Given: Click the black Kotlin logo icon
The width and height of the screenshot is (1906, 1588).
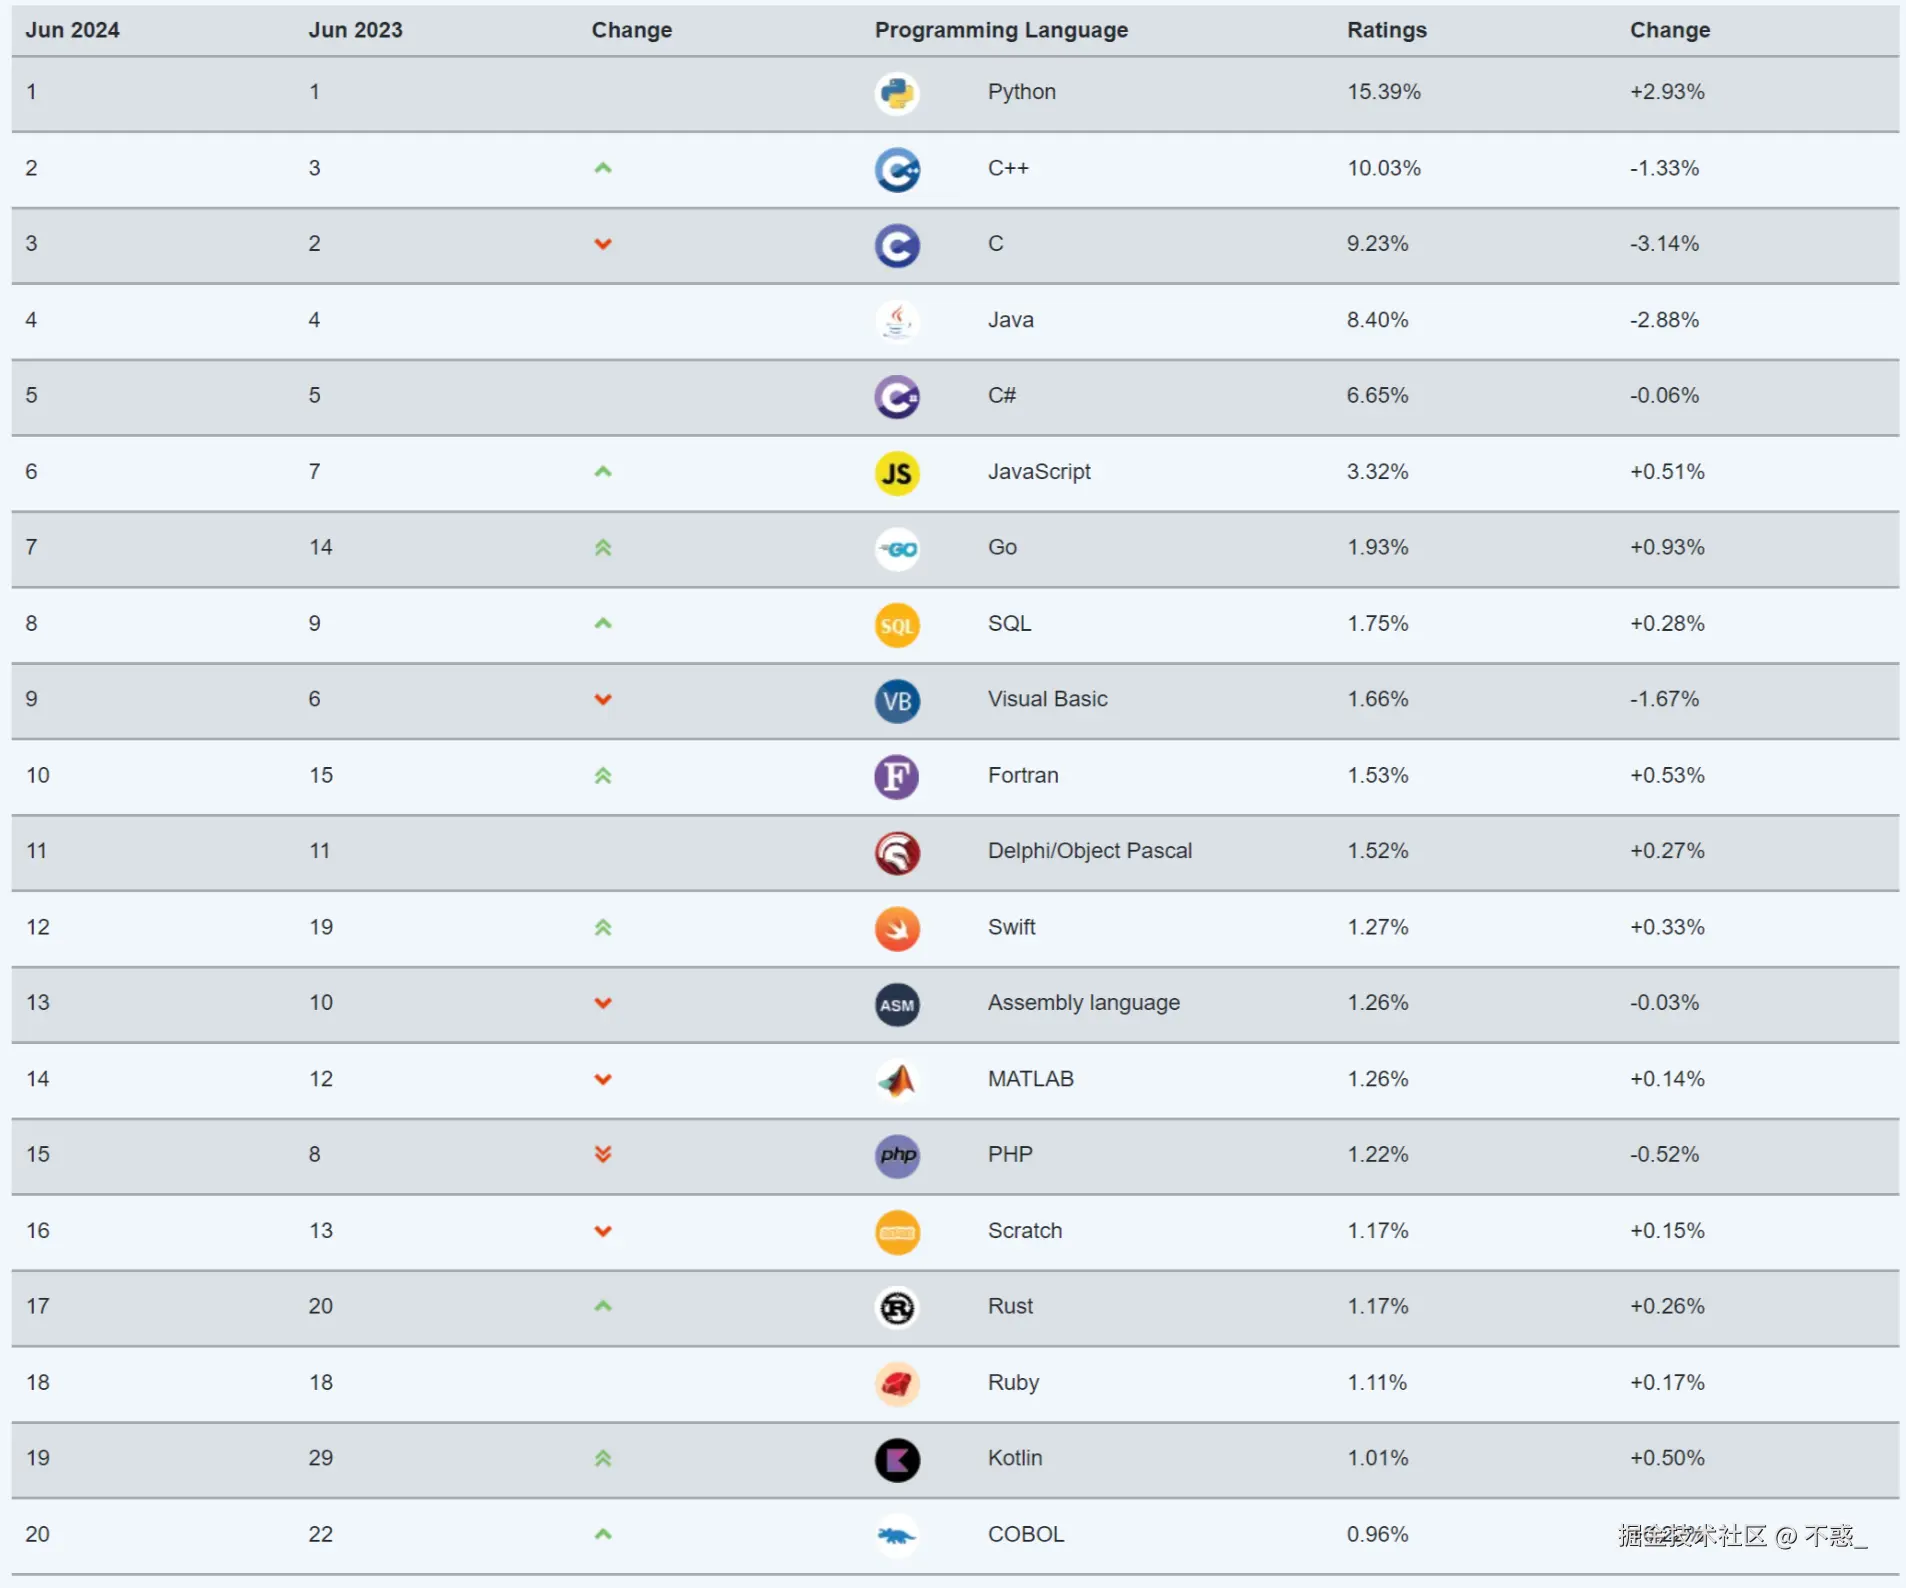Looking at the screenshot, I should [x=896, y=1459].
